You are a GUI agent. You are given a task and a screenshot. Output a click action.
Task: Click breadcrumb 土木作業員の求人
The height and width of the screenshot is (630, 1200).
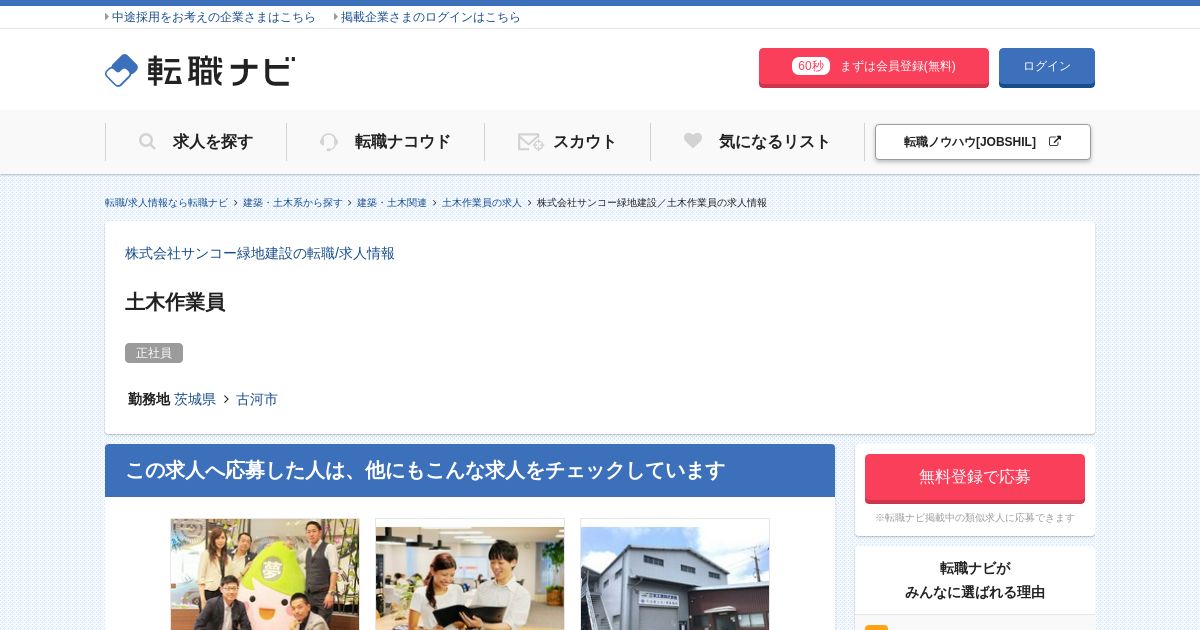[482, 203]
